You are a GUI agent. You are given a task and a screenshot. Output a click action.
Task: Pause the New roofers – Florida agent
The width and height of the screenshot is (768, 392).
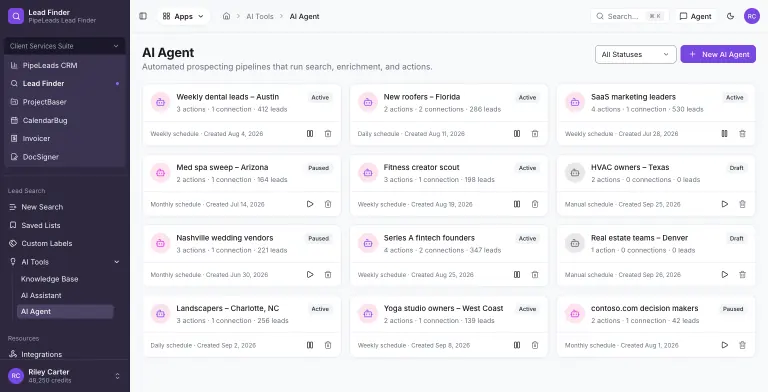point(517,134)
